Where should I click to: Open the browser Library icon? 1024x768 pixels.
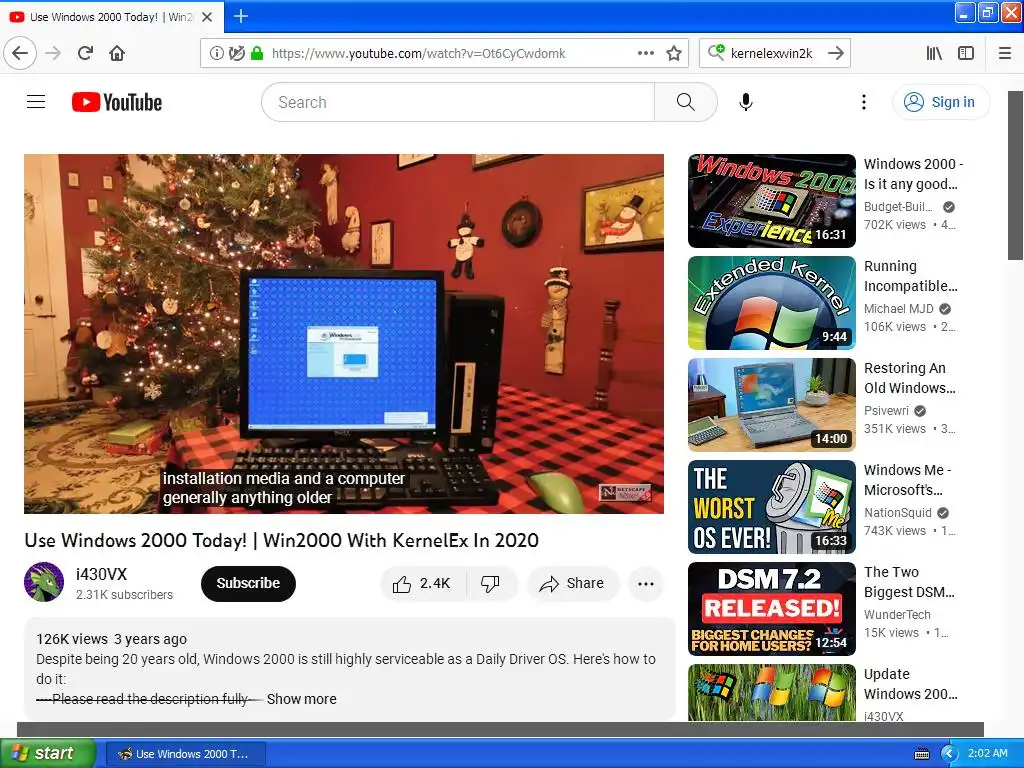(934, 54)
